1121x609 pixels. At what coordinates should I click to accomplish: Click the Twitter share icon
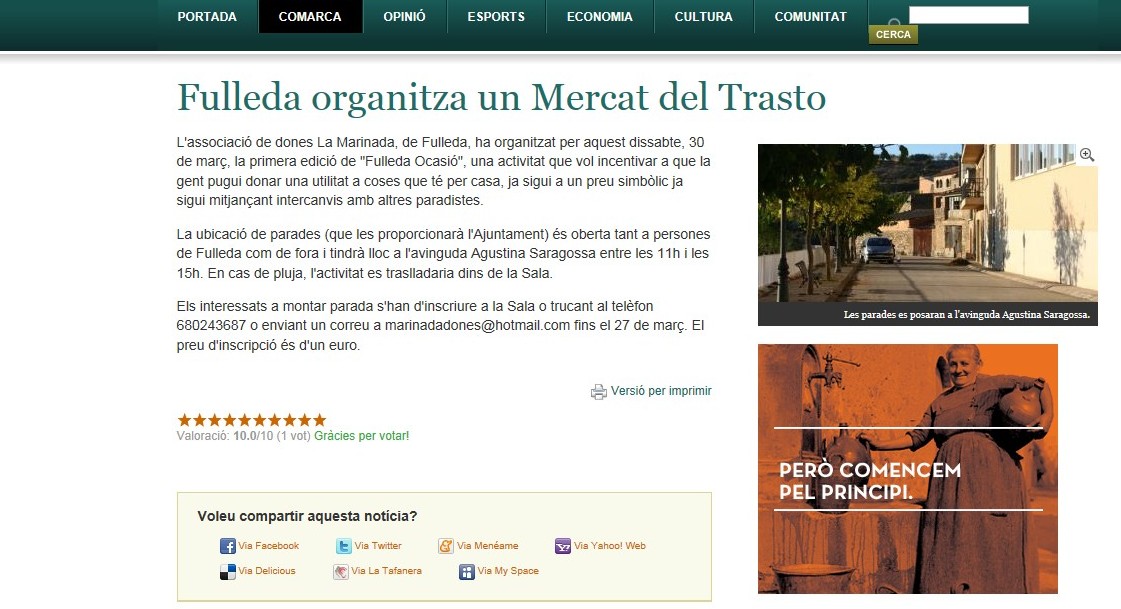coord(344,546)
